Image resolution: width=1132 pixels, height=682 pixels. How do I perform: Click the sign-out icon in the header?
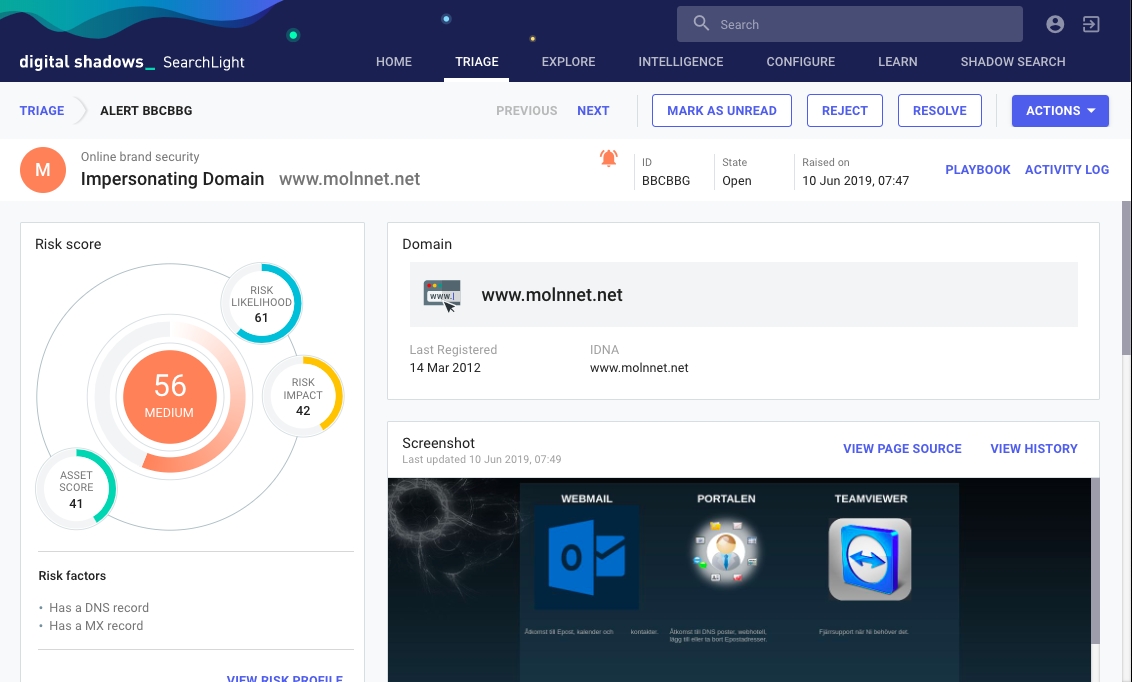pos(1091,23)
